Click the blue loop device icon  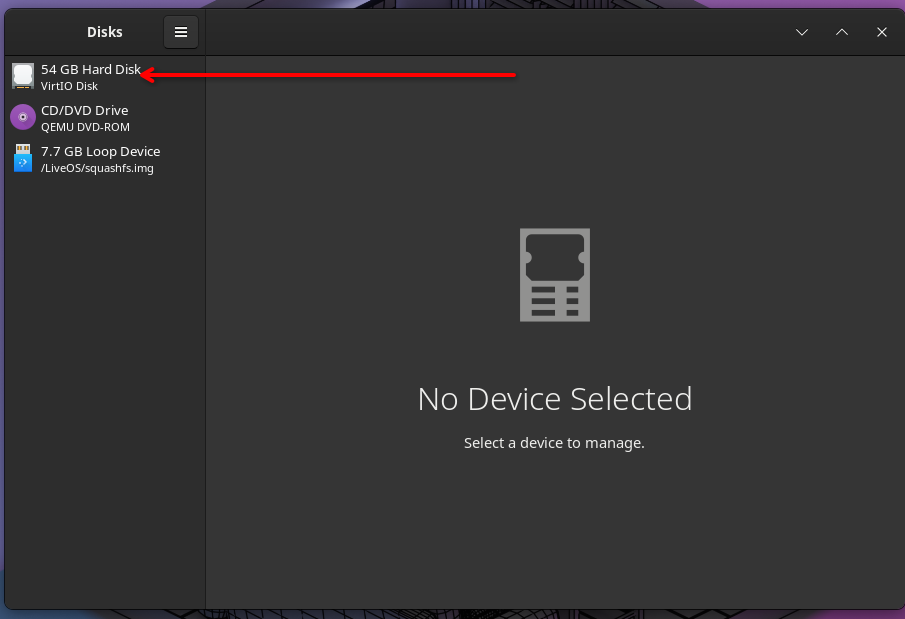[x=23, y=158]
